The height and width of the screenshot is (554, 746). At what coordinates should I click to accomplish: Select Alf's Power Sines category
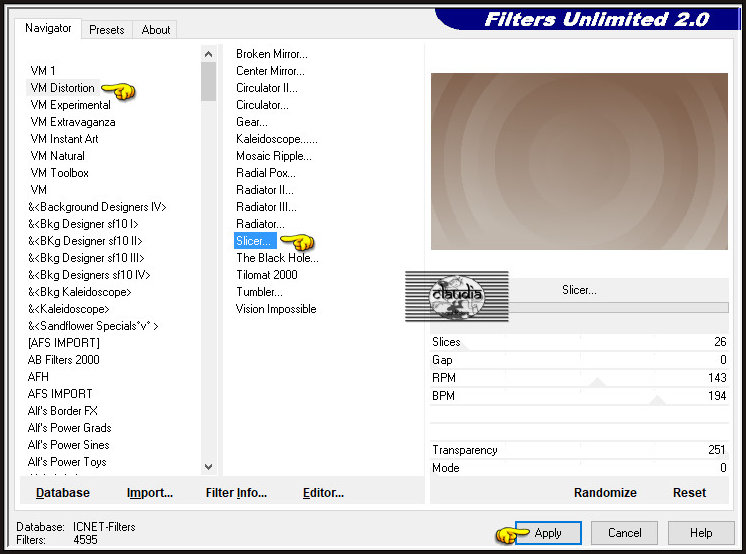(69, 445)
